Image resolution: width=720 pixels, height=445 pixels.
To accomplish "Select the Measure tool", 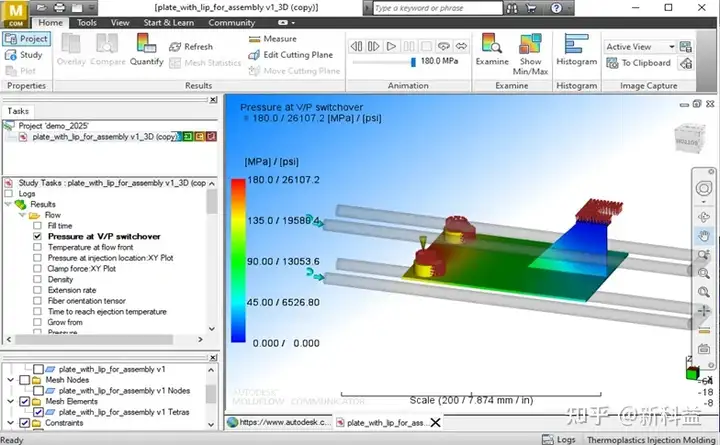I will (x=273, y=39).
